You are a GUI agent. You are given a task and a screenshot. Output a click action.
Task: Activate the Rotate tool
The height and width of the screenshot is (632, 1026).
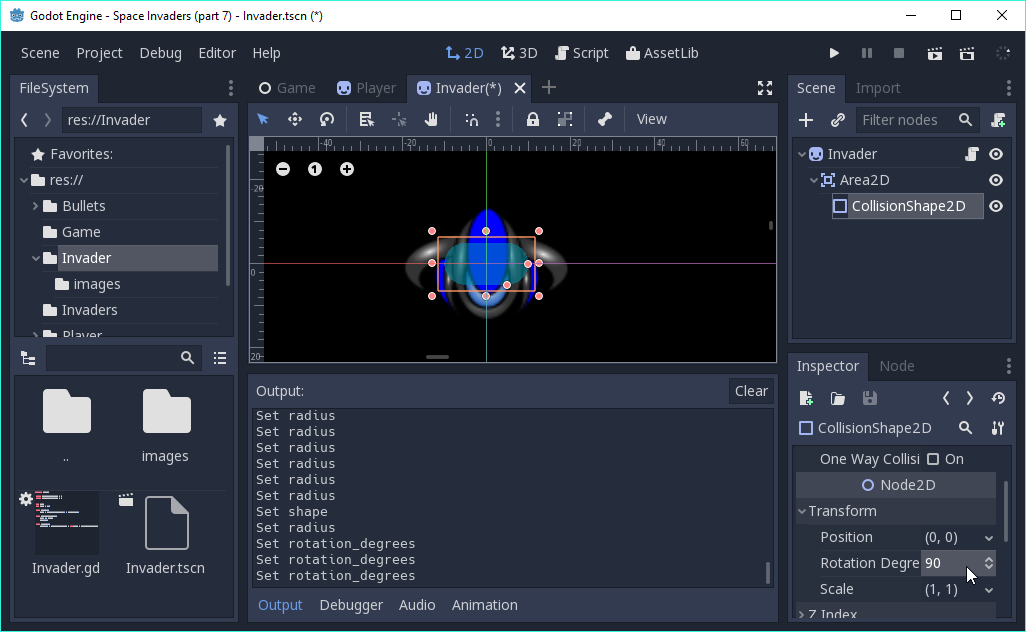click(327, 119)
